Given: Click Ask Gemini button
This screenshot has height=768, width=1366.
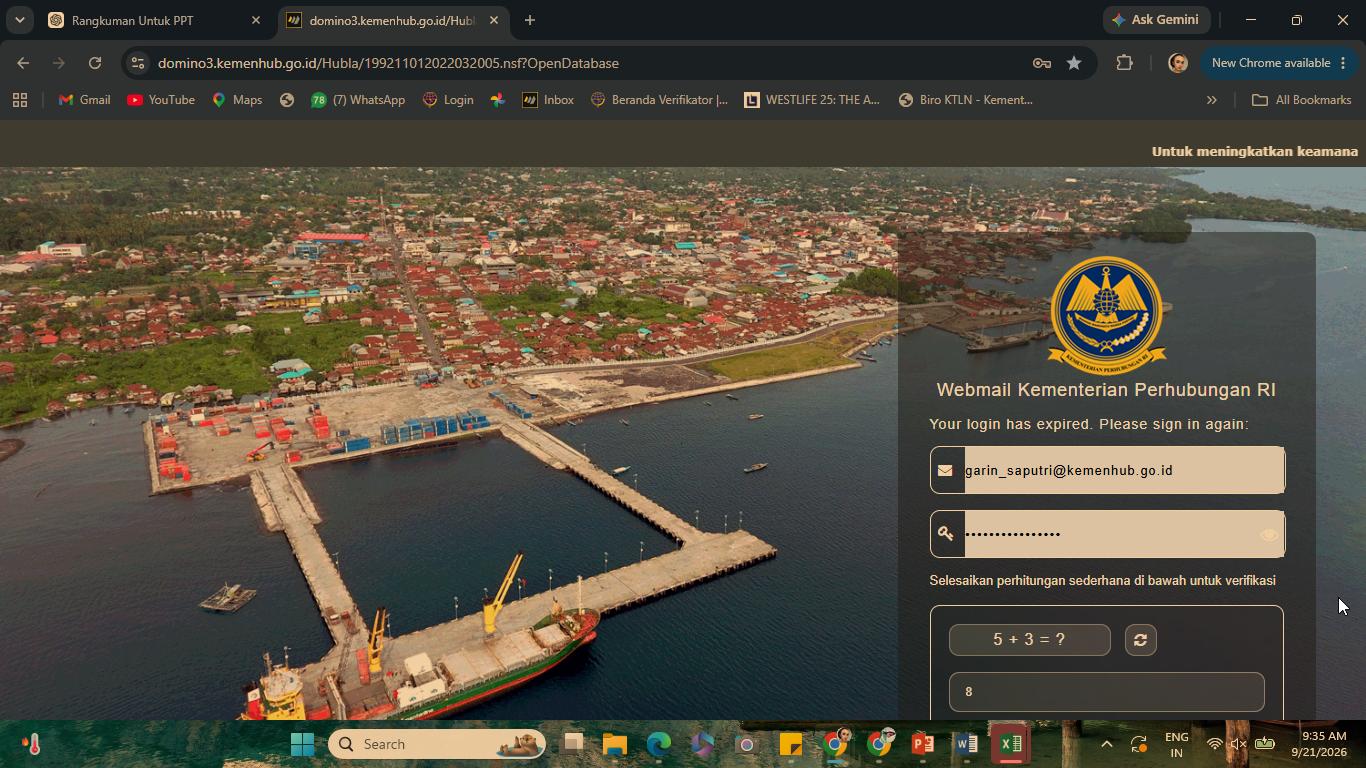Looking at the screenshot, I should pos(1158,20).
